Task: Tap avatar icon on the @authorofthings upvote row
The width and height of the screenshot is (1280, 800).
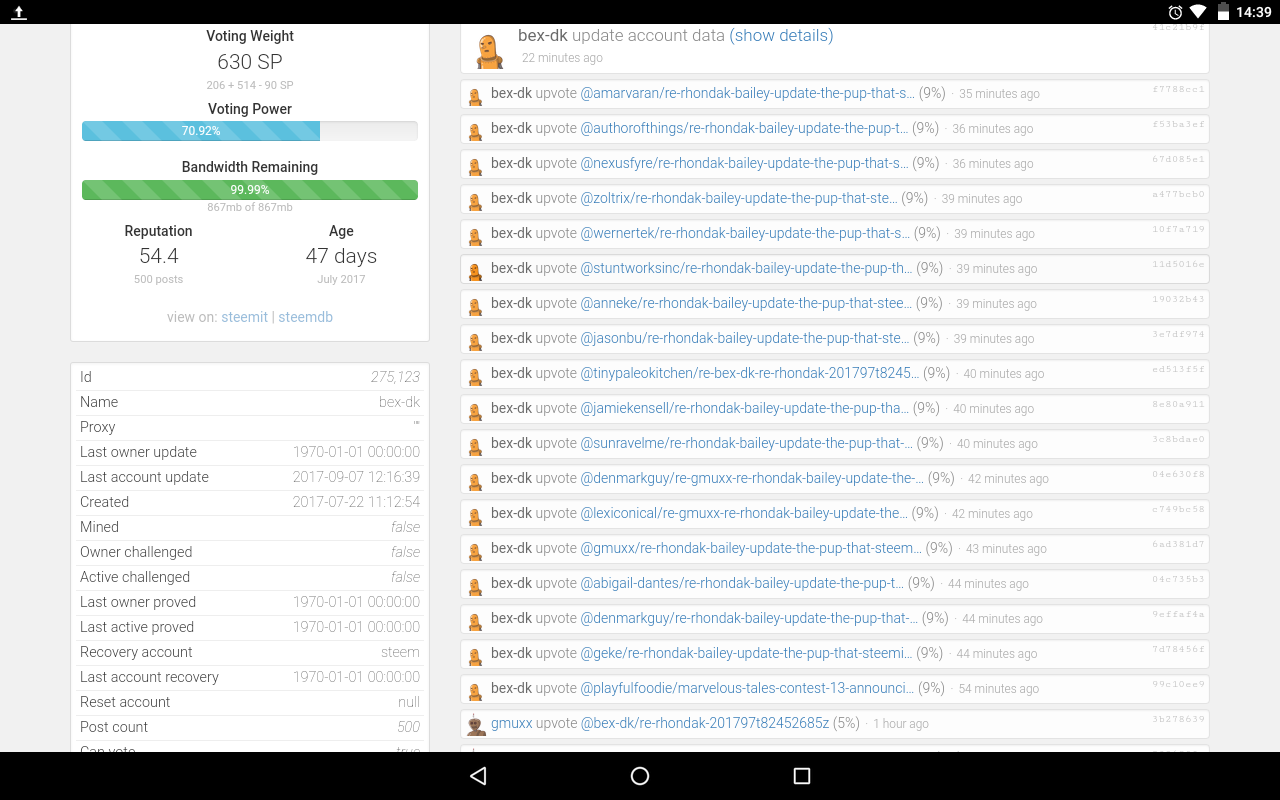Action: click(x=476, y=131)
